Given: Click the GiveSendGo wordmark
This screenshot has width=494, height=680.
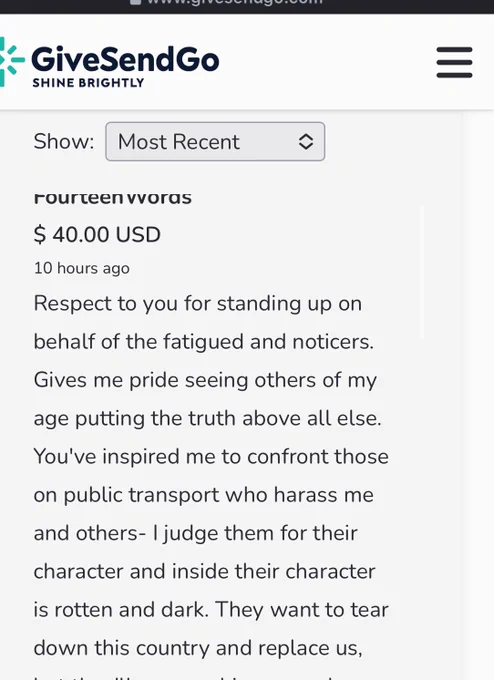Looking at the screenshot, I should [x=125, y=59].
